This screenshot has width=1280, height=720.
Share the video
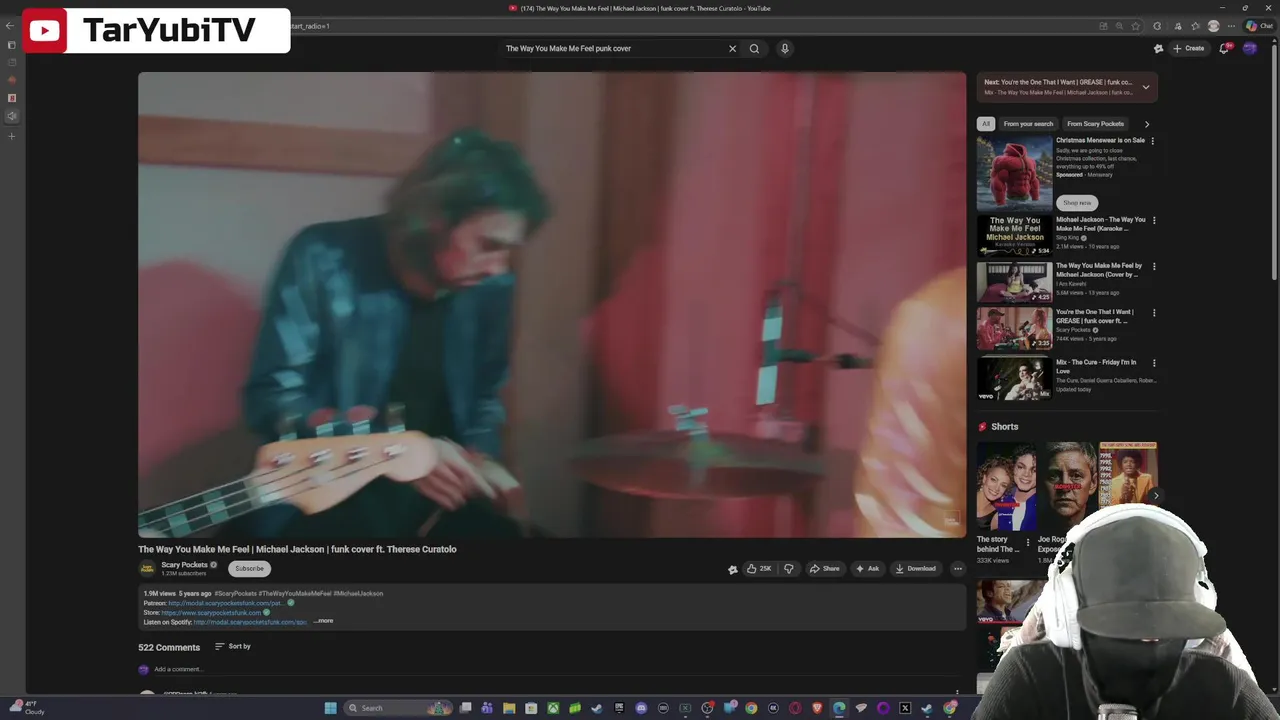pyautogui.click(x=825, y=569)
